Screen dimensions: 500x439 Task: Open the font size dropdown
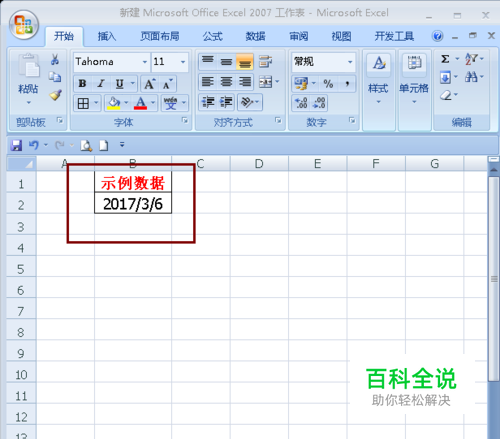pos(183,62)
